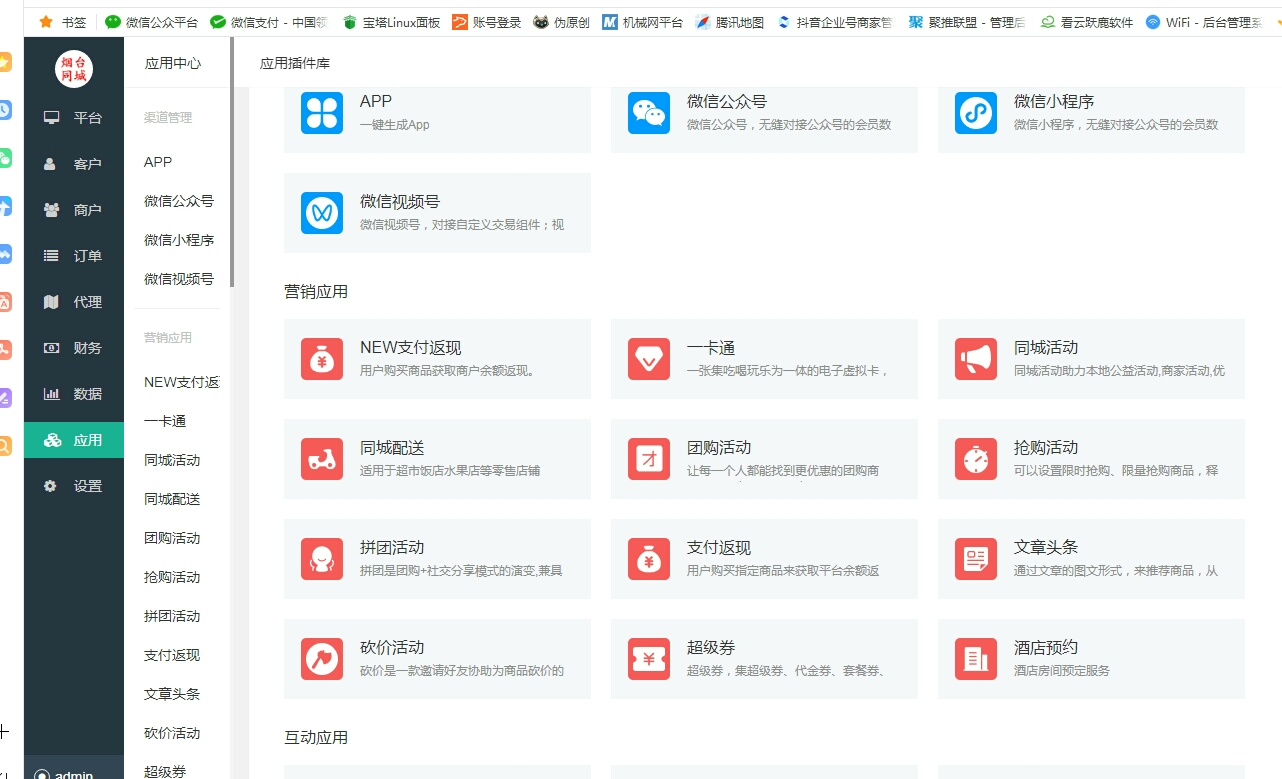
Task: Select the 微信视频号 channel icon
Action: pos(322,213)
